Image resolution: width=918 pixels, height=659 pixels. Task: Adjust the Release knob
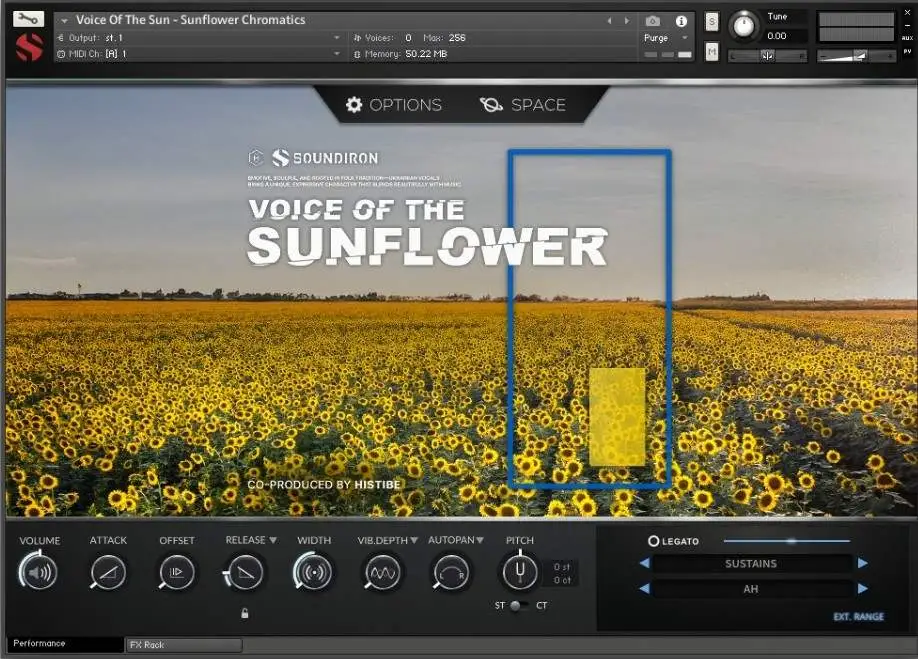(245, 572)
